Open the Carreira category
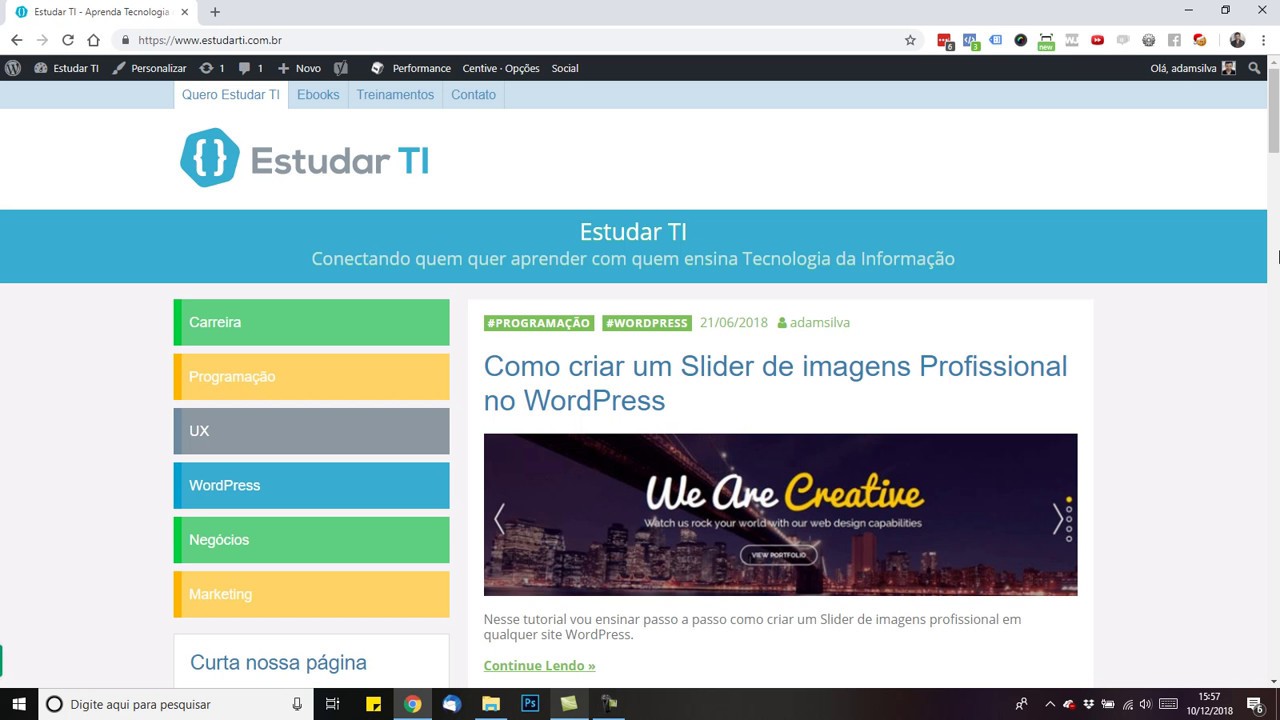 [x=312, y=322]
